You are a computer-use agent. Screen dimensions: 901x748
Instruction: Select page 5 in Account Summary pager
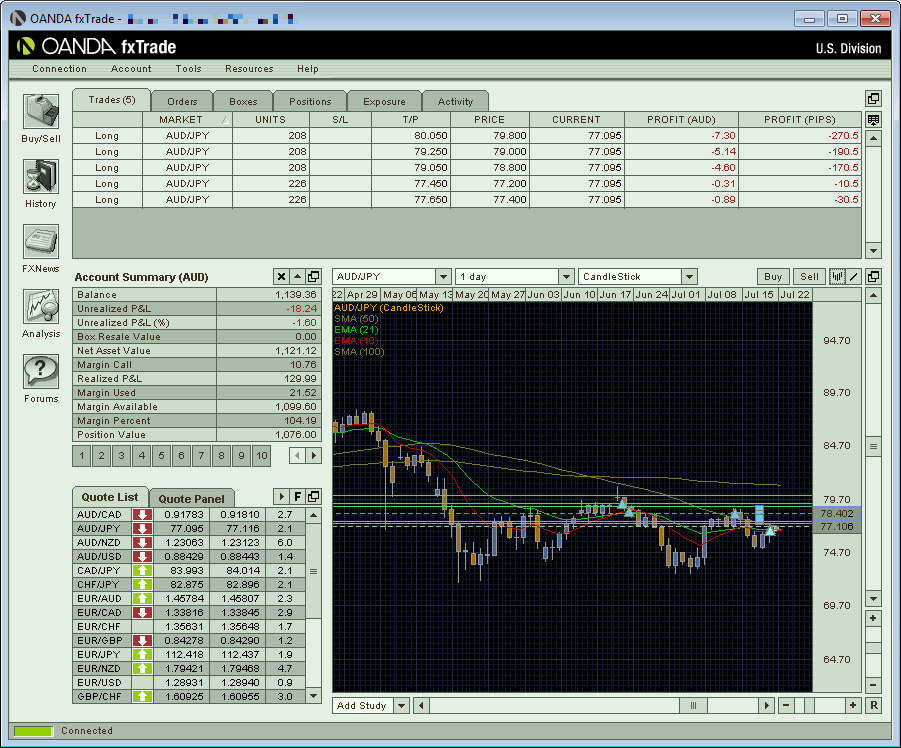[x=161, y=456]
